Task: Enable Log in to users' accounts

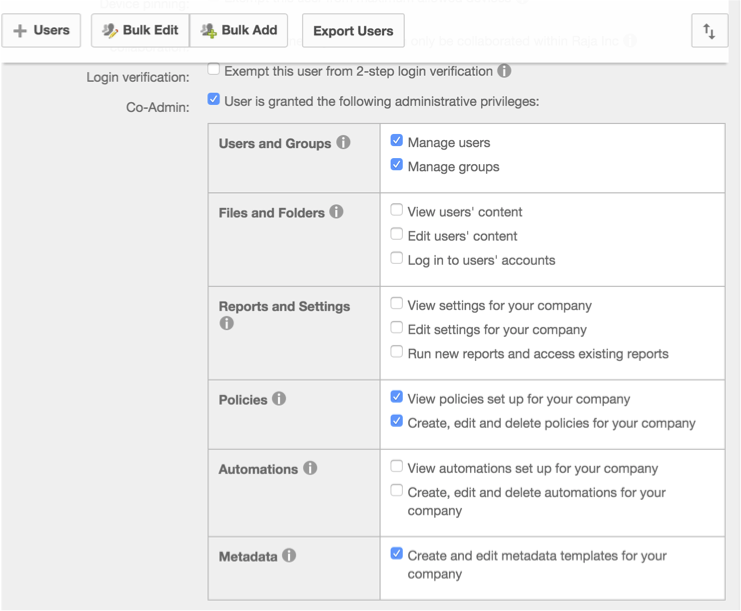Action: [397, 258]
